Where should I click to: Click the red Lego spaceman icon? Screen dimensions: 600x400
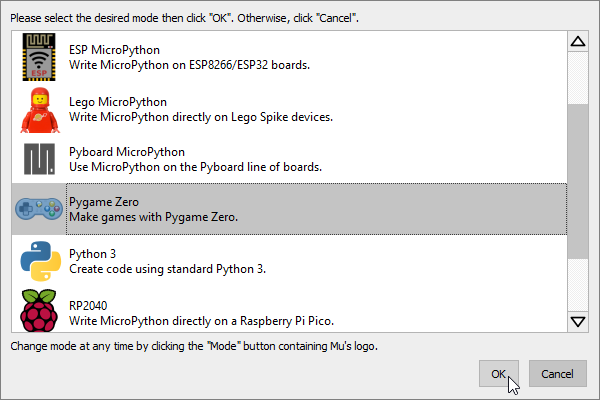click(x=40, y=110)
